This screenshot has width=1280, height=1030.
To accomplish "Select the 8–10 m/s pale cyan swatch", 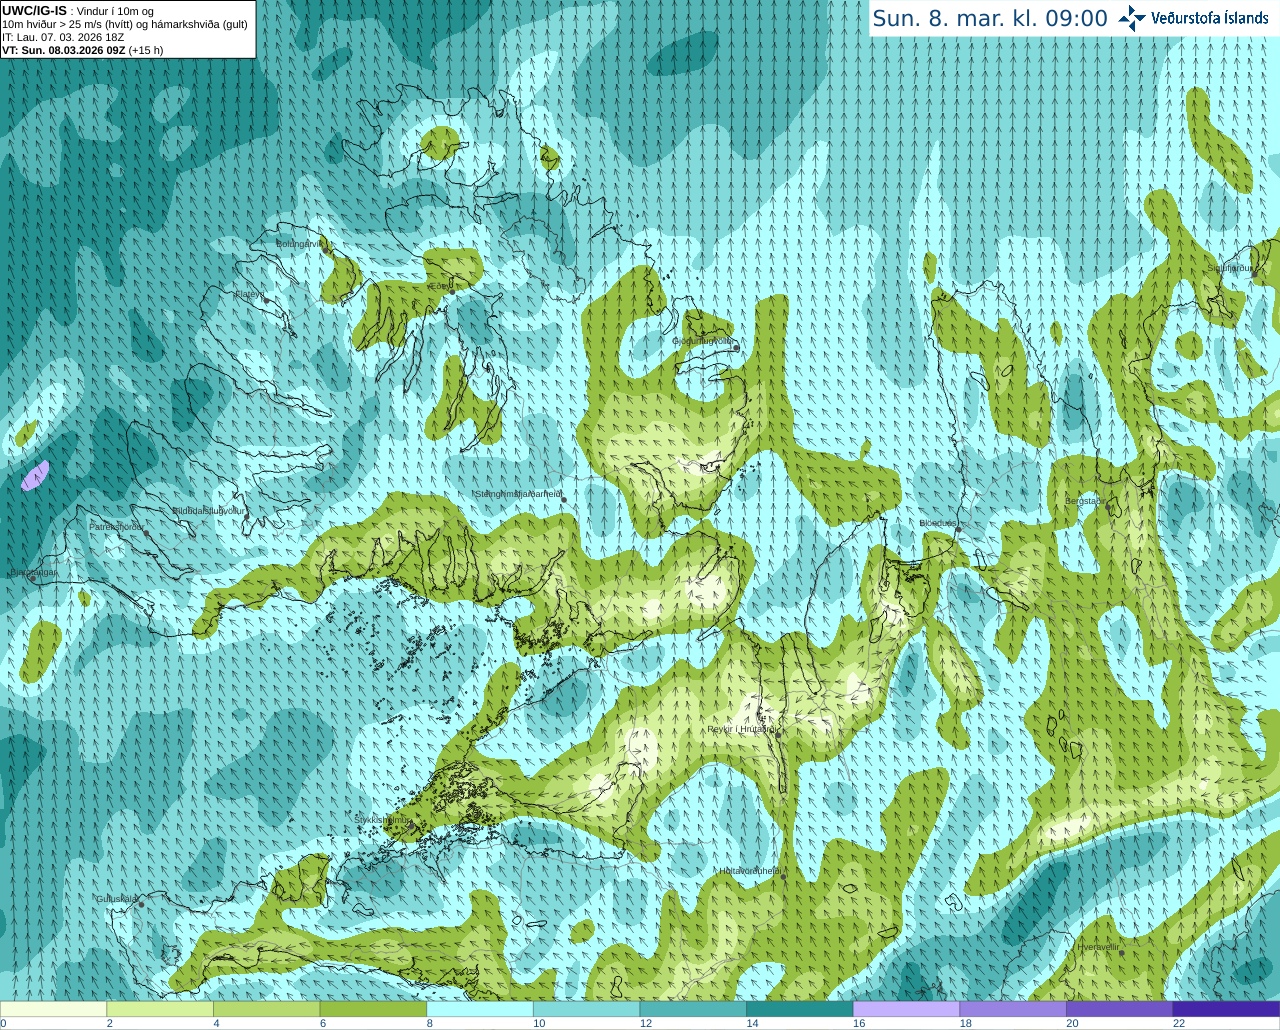I will tap(480, 1009).
